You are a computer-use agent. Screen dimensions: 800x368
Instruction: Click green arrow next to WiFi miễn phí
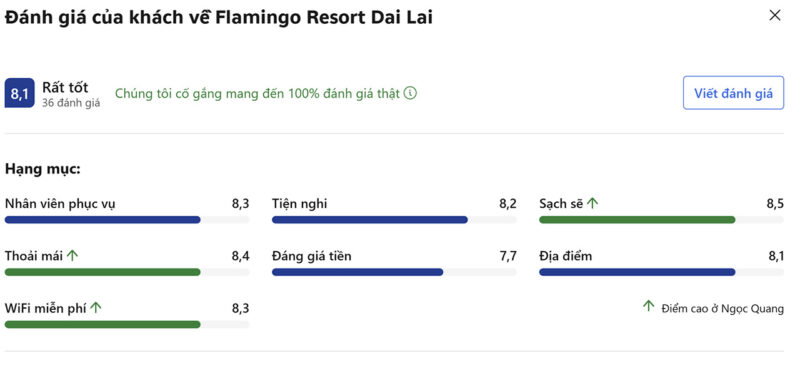pyautogui.click(x=96, y=308)
